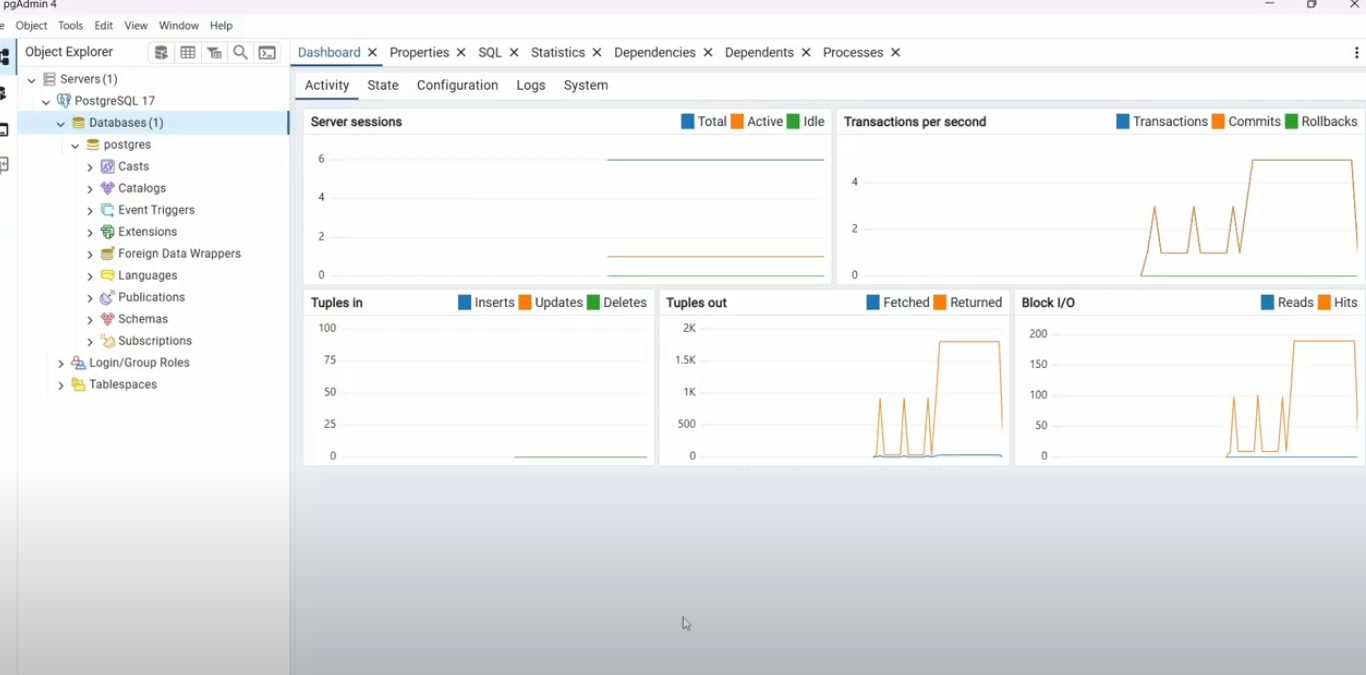The width and height of the screenshot is (1366, 675).
Task: Click the Servers group icon
Action: (x=50, y=79)
